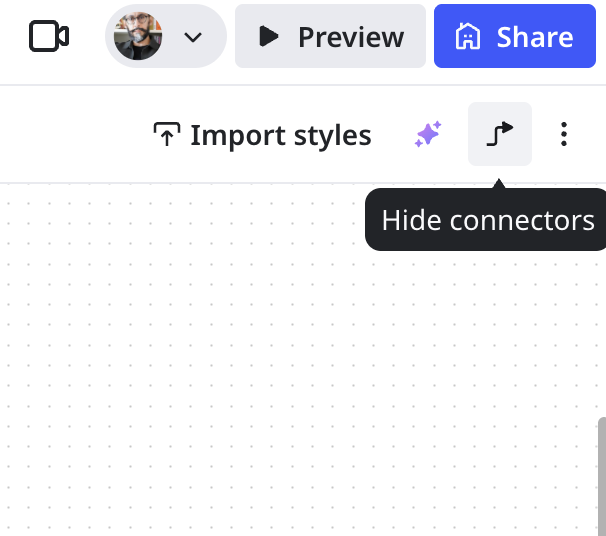Click the upload arrow icon beside Import styles

166,135
